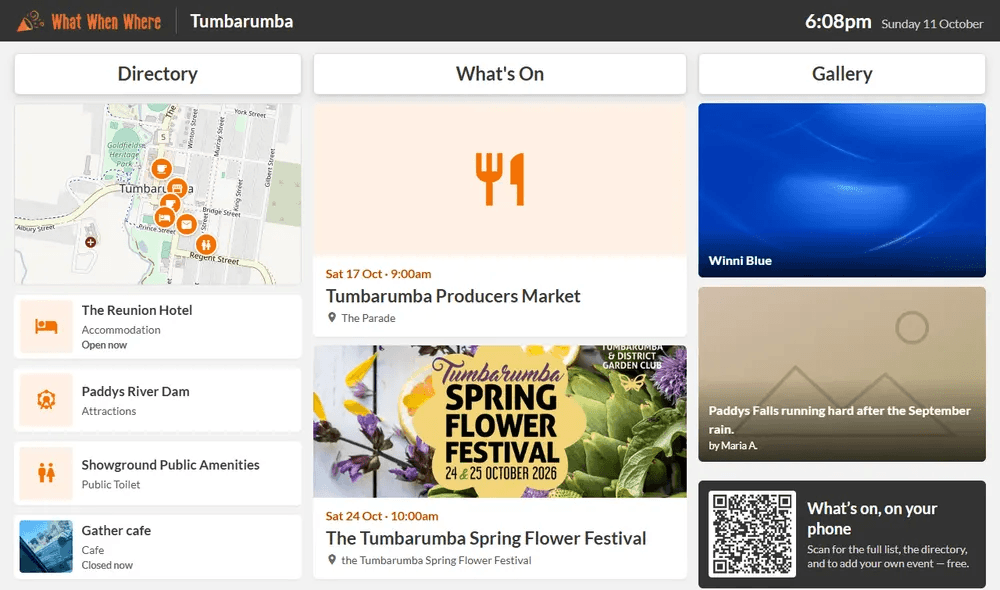The image size is (1000, 590).
Task: Click the toilet icon beside Showground Public Amenities
Action: coord(46,473)
